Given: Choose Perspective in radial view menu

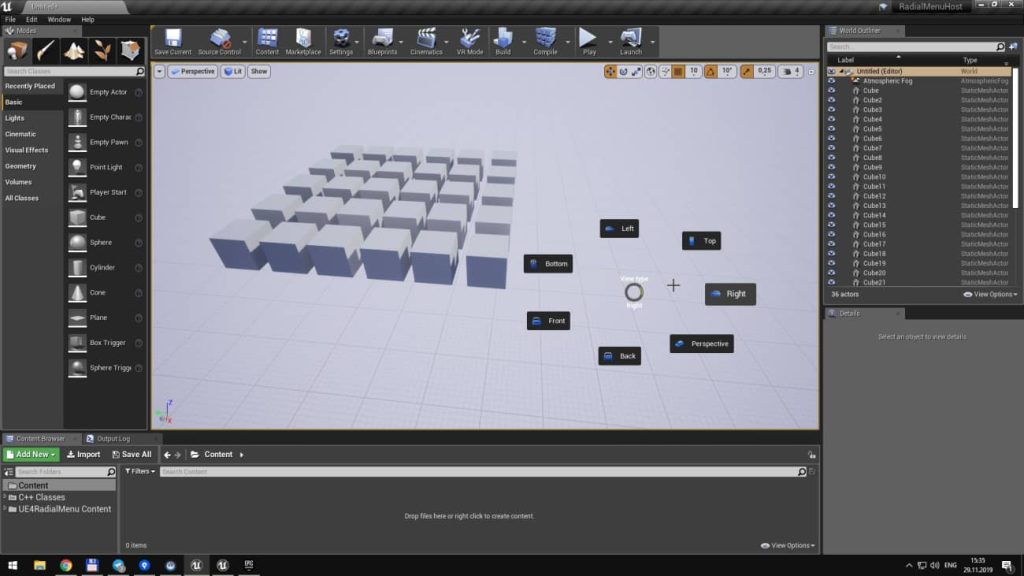Looking at the screenshot, I should pos(701,344).
